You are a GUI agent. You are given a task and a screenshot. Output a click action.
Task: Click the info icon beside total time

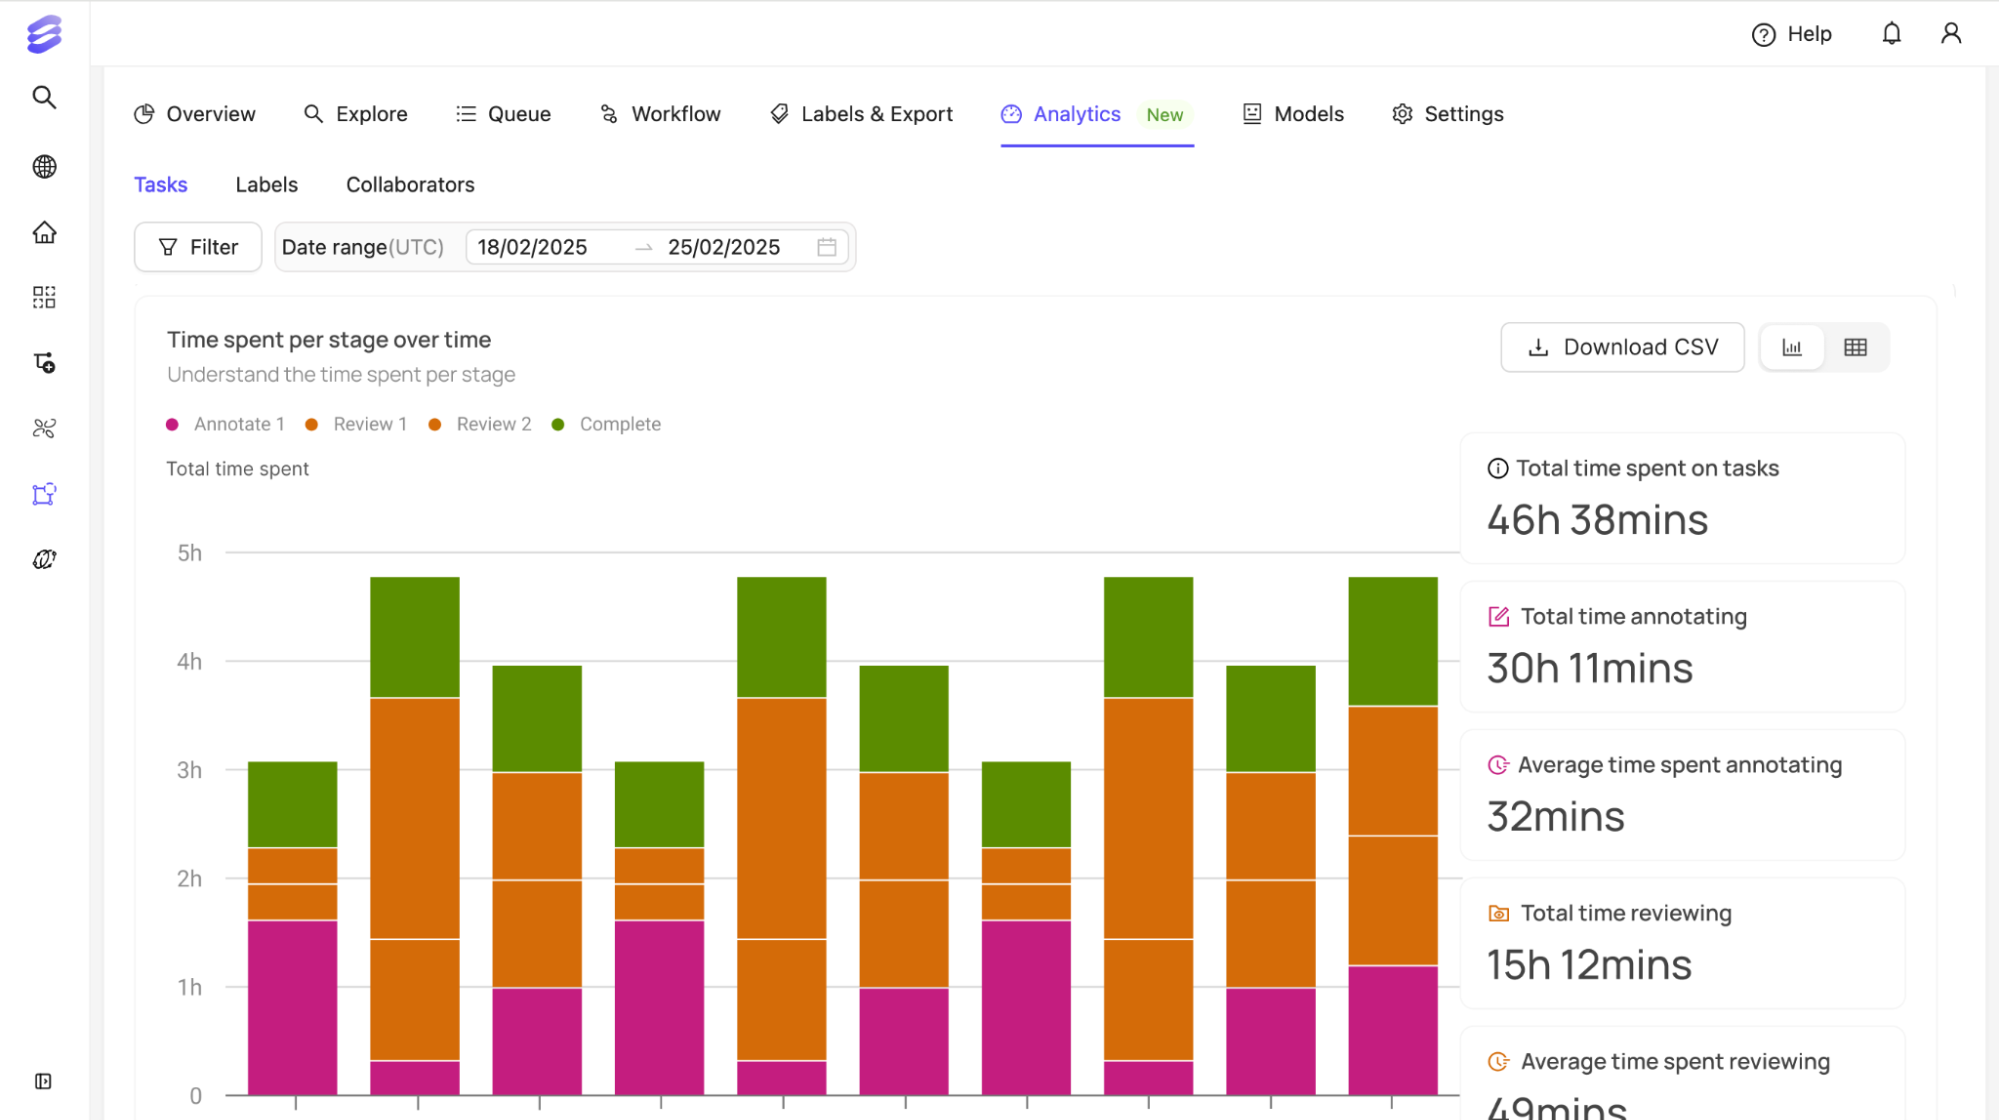click(x=1497, y=468)
